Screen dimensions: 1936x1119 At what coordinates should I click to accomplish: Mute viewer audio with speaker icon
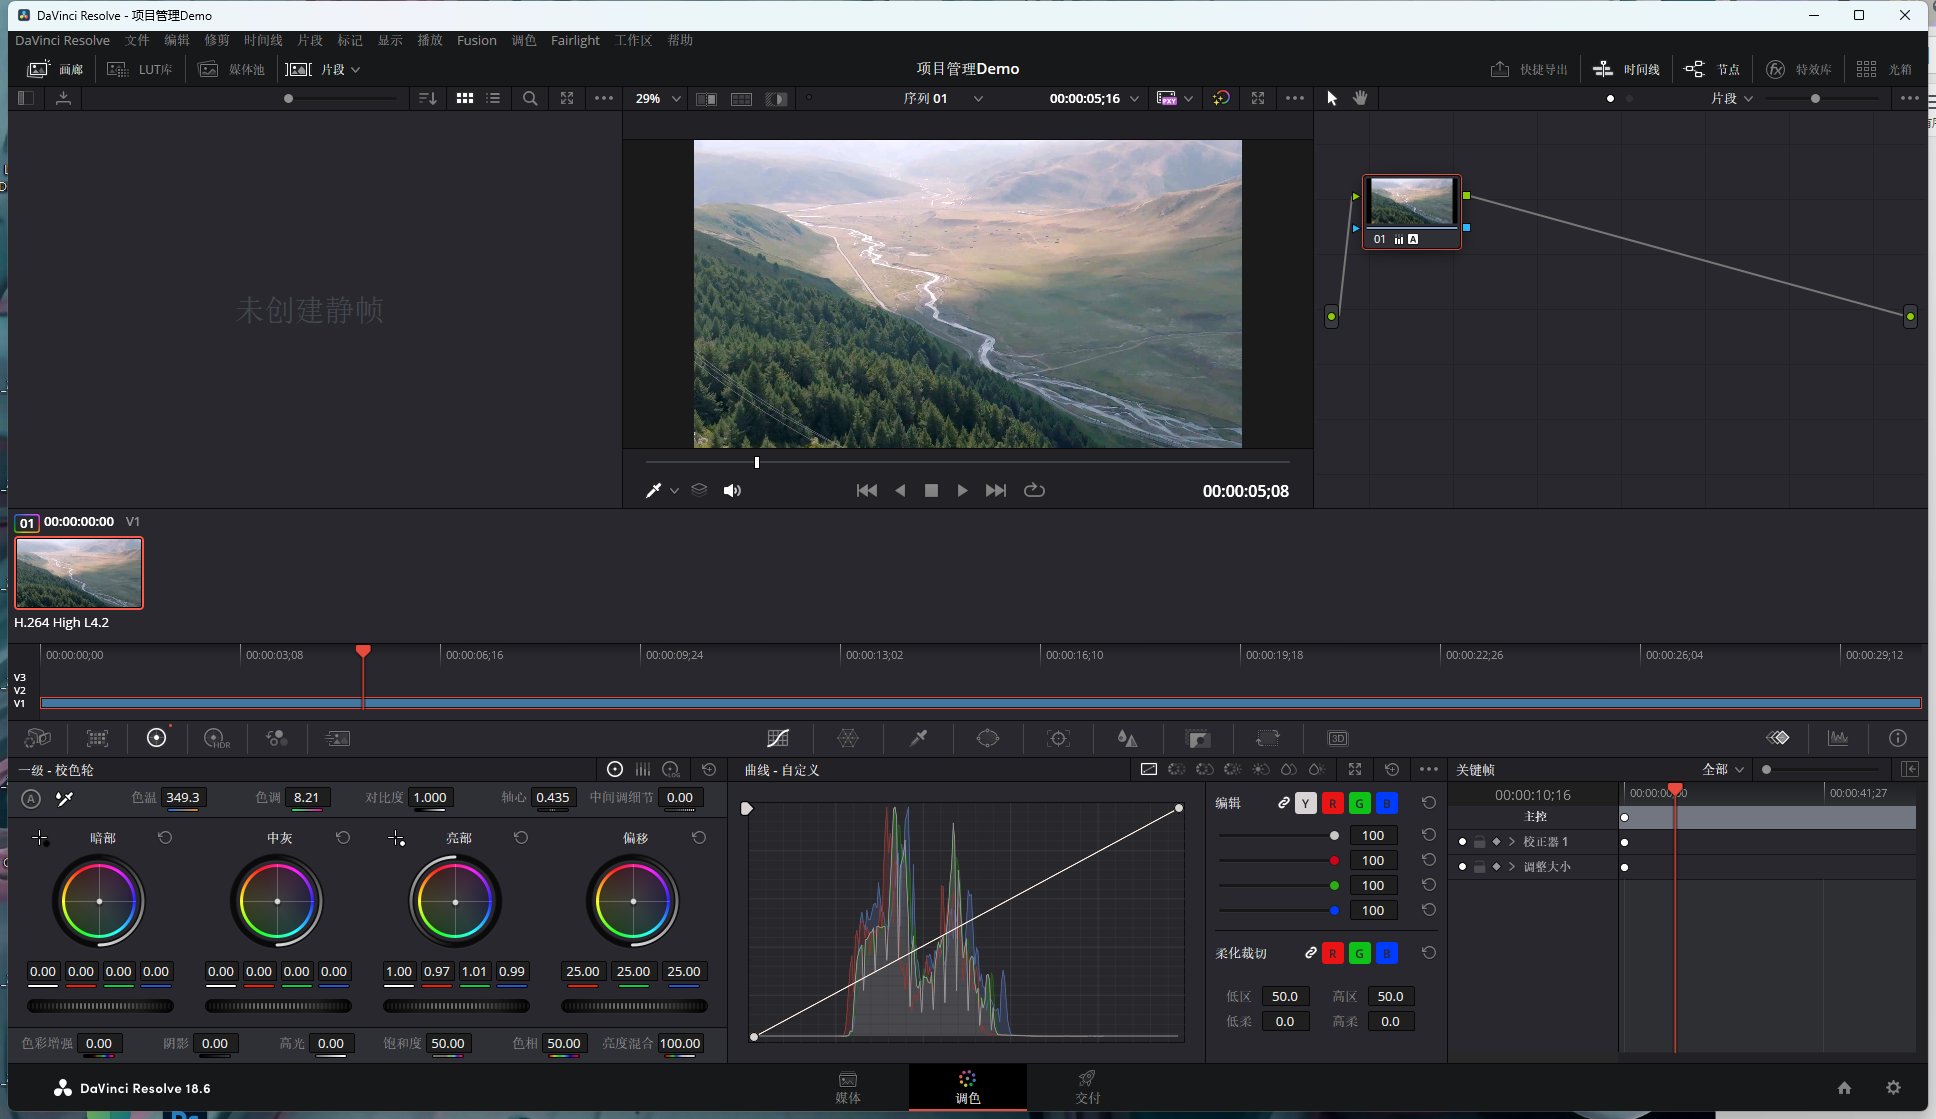point(732,490)
